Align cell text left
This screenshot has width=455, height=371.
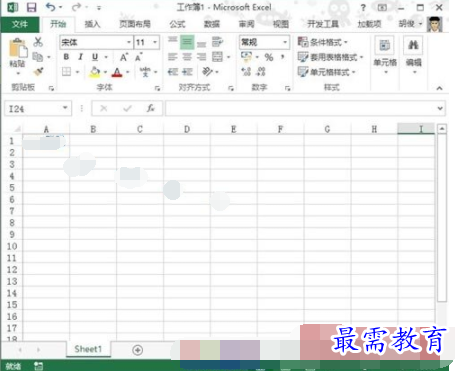172,57
